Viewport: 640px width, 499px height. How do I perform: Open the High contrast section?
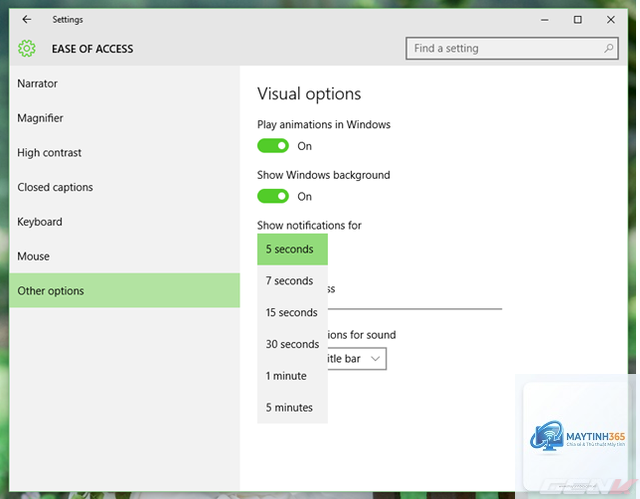(x=124, y=153)
